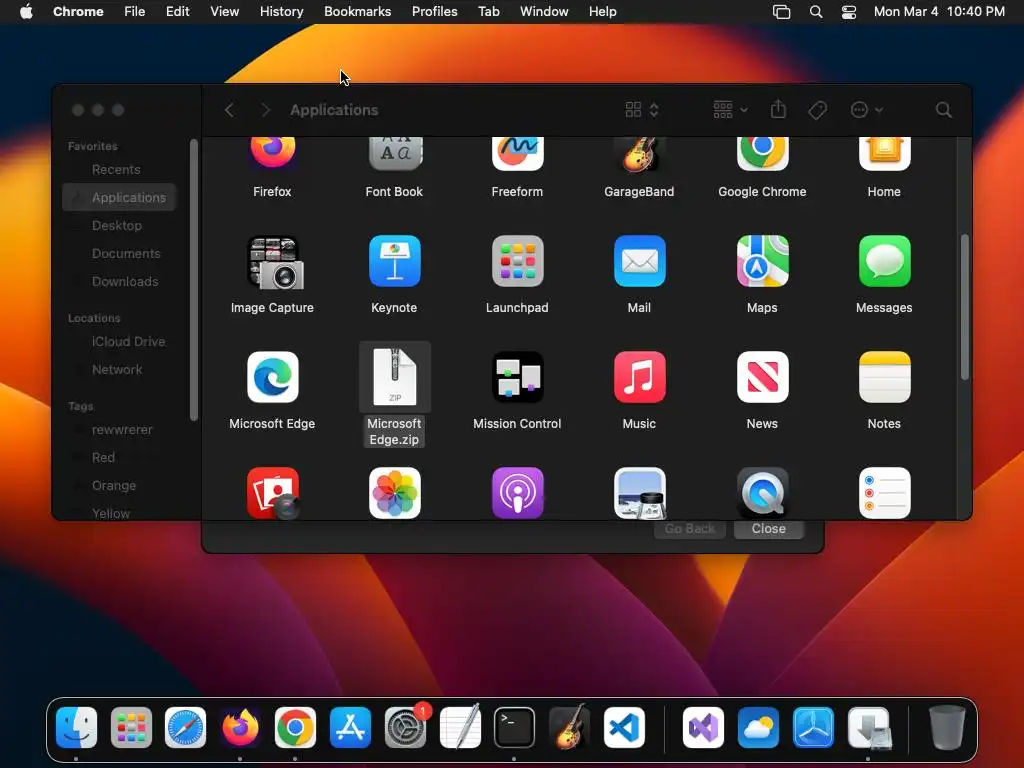
Task: Open the Group By dropdown in Finder
Action: [730, 110]
